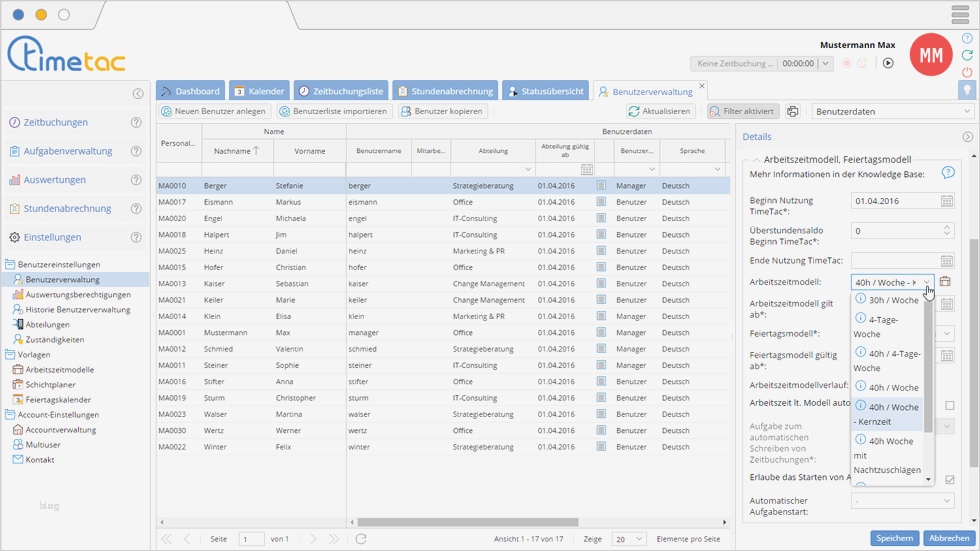This screenshot has height=551, width=980.
Task: Click the red power logout icon
Action: click(x=967, y=72)
